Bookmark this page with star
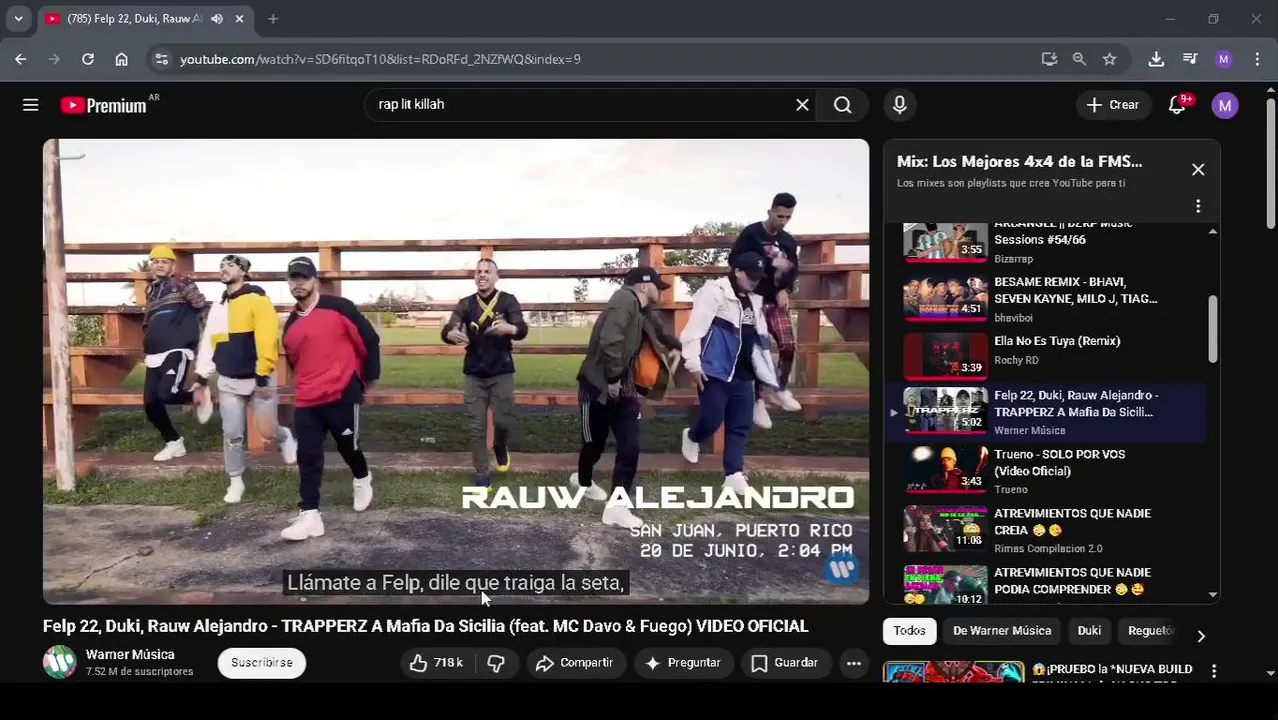1278x720 pixels. tap(1109, 59)
